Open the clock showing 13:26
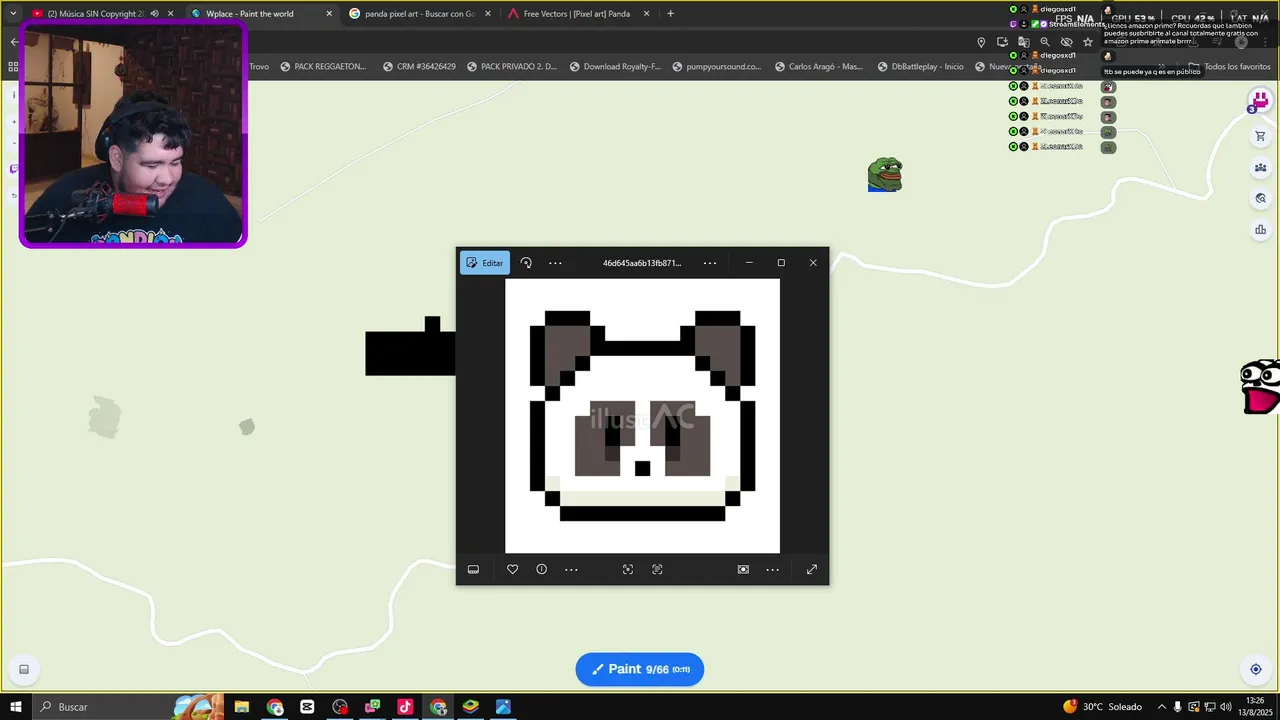This screenshot has width=1280, height=720. click(x=1255, y=707)
